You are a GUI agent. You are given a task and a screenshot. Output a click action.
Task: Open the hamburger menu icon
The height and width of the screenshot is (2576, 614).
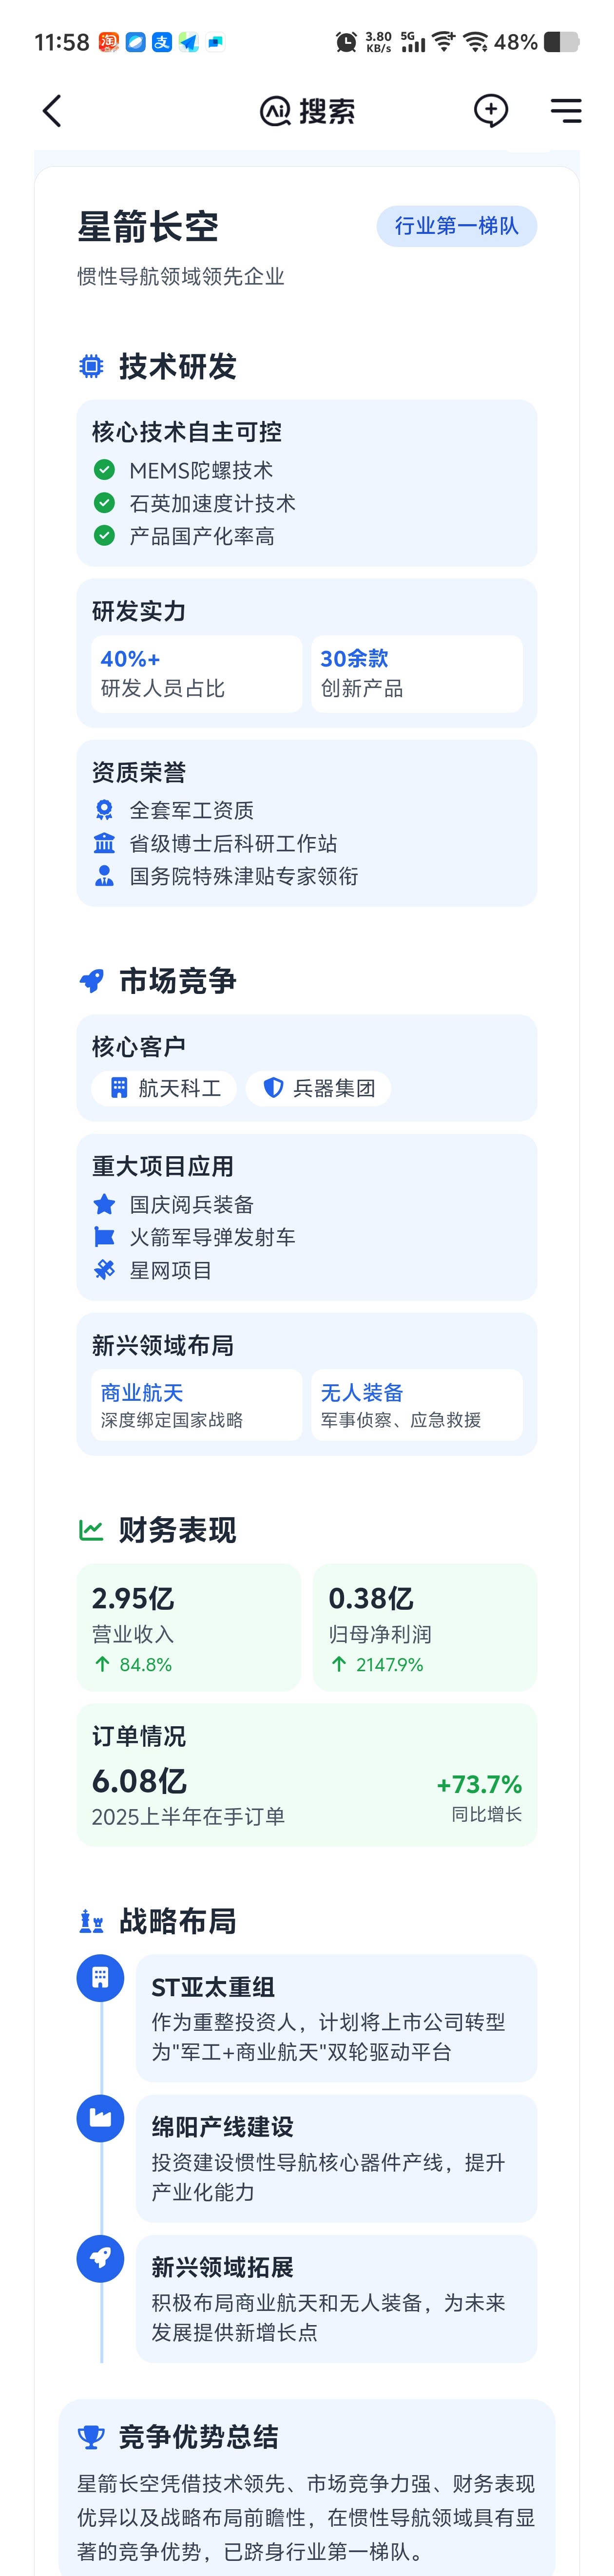[566, 110]
